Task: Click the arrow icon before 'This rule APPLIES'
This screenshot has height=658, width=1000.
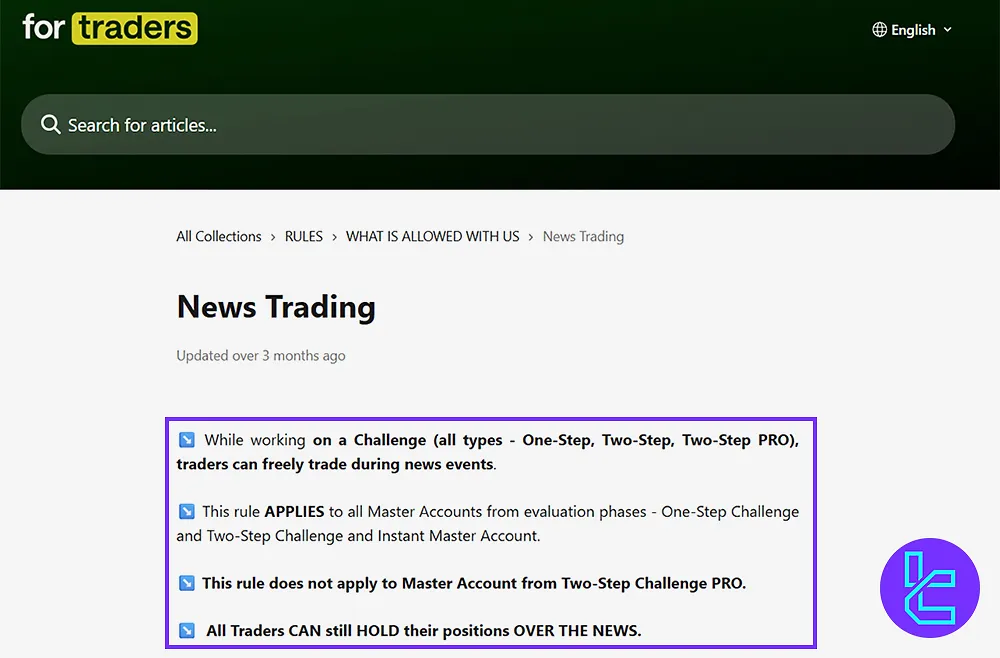Action: (187, 511)
